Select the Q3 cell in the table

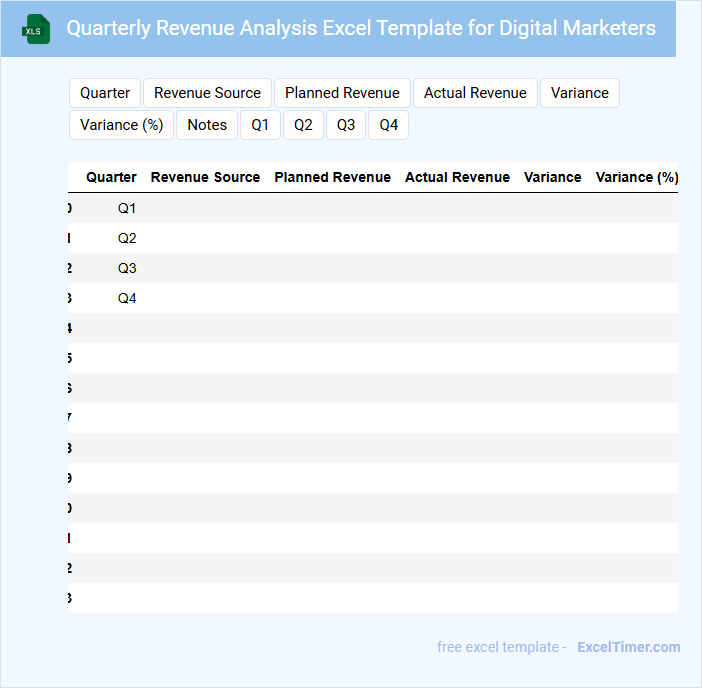[x=127, y=268]
